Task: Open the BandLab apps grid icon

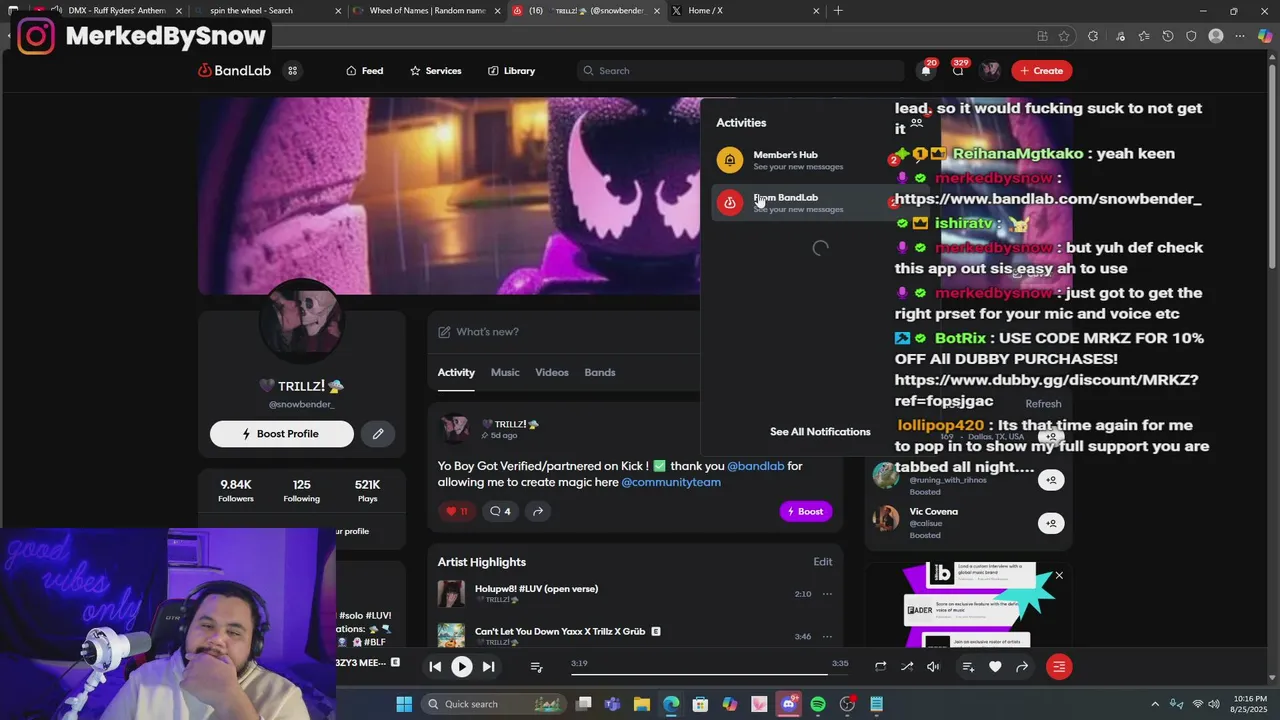Action: point(292,71)
